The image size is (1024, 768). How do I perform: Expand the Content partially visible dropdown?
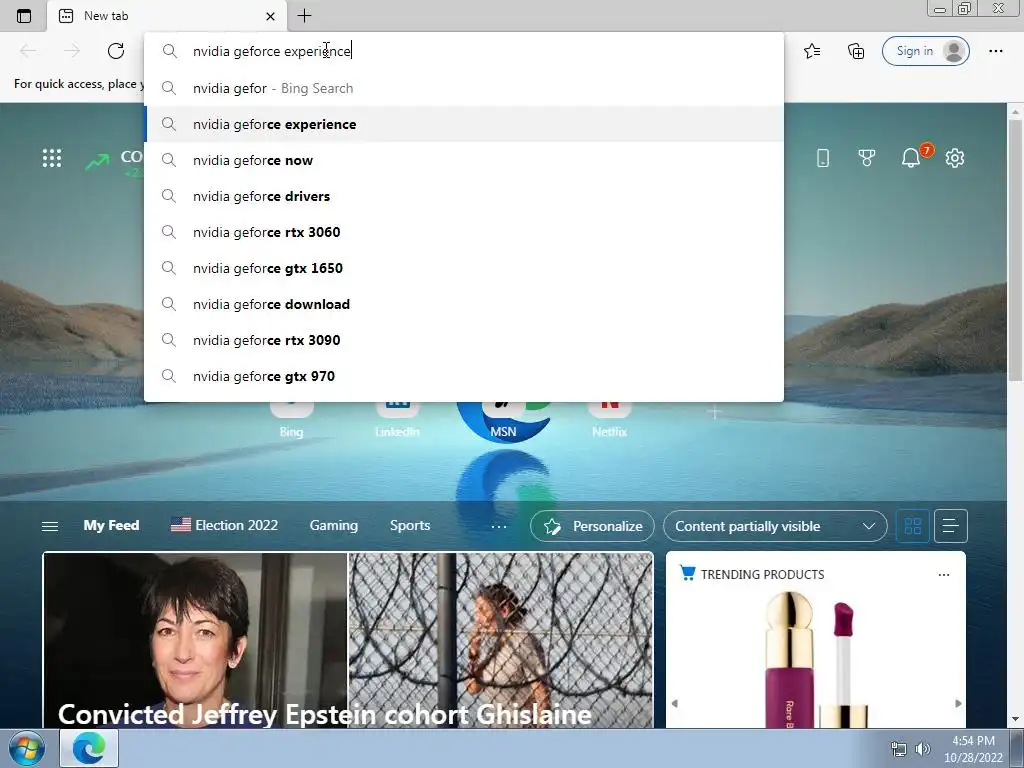pos(775,526)
